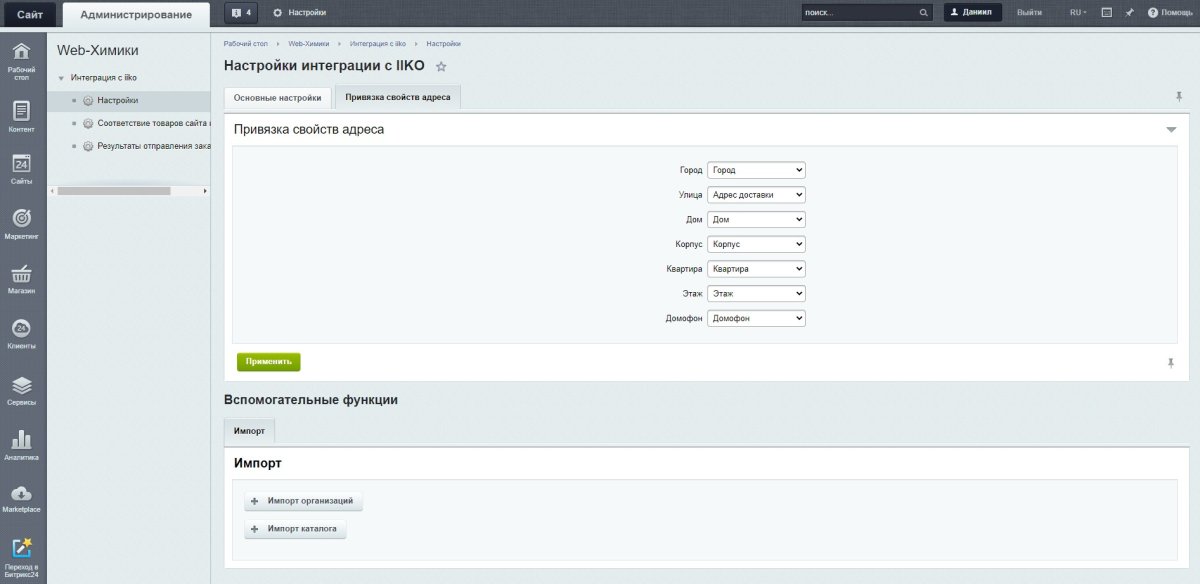This screenshot has height=584, width=1200.
Task: Start Импорт организаций
Action: 302,501
